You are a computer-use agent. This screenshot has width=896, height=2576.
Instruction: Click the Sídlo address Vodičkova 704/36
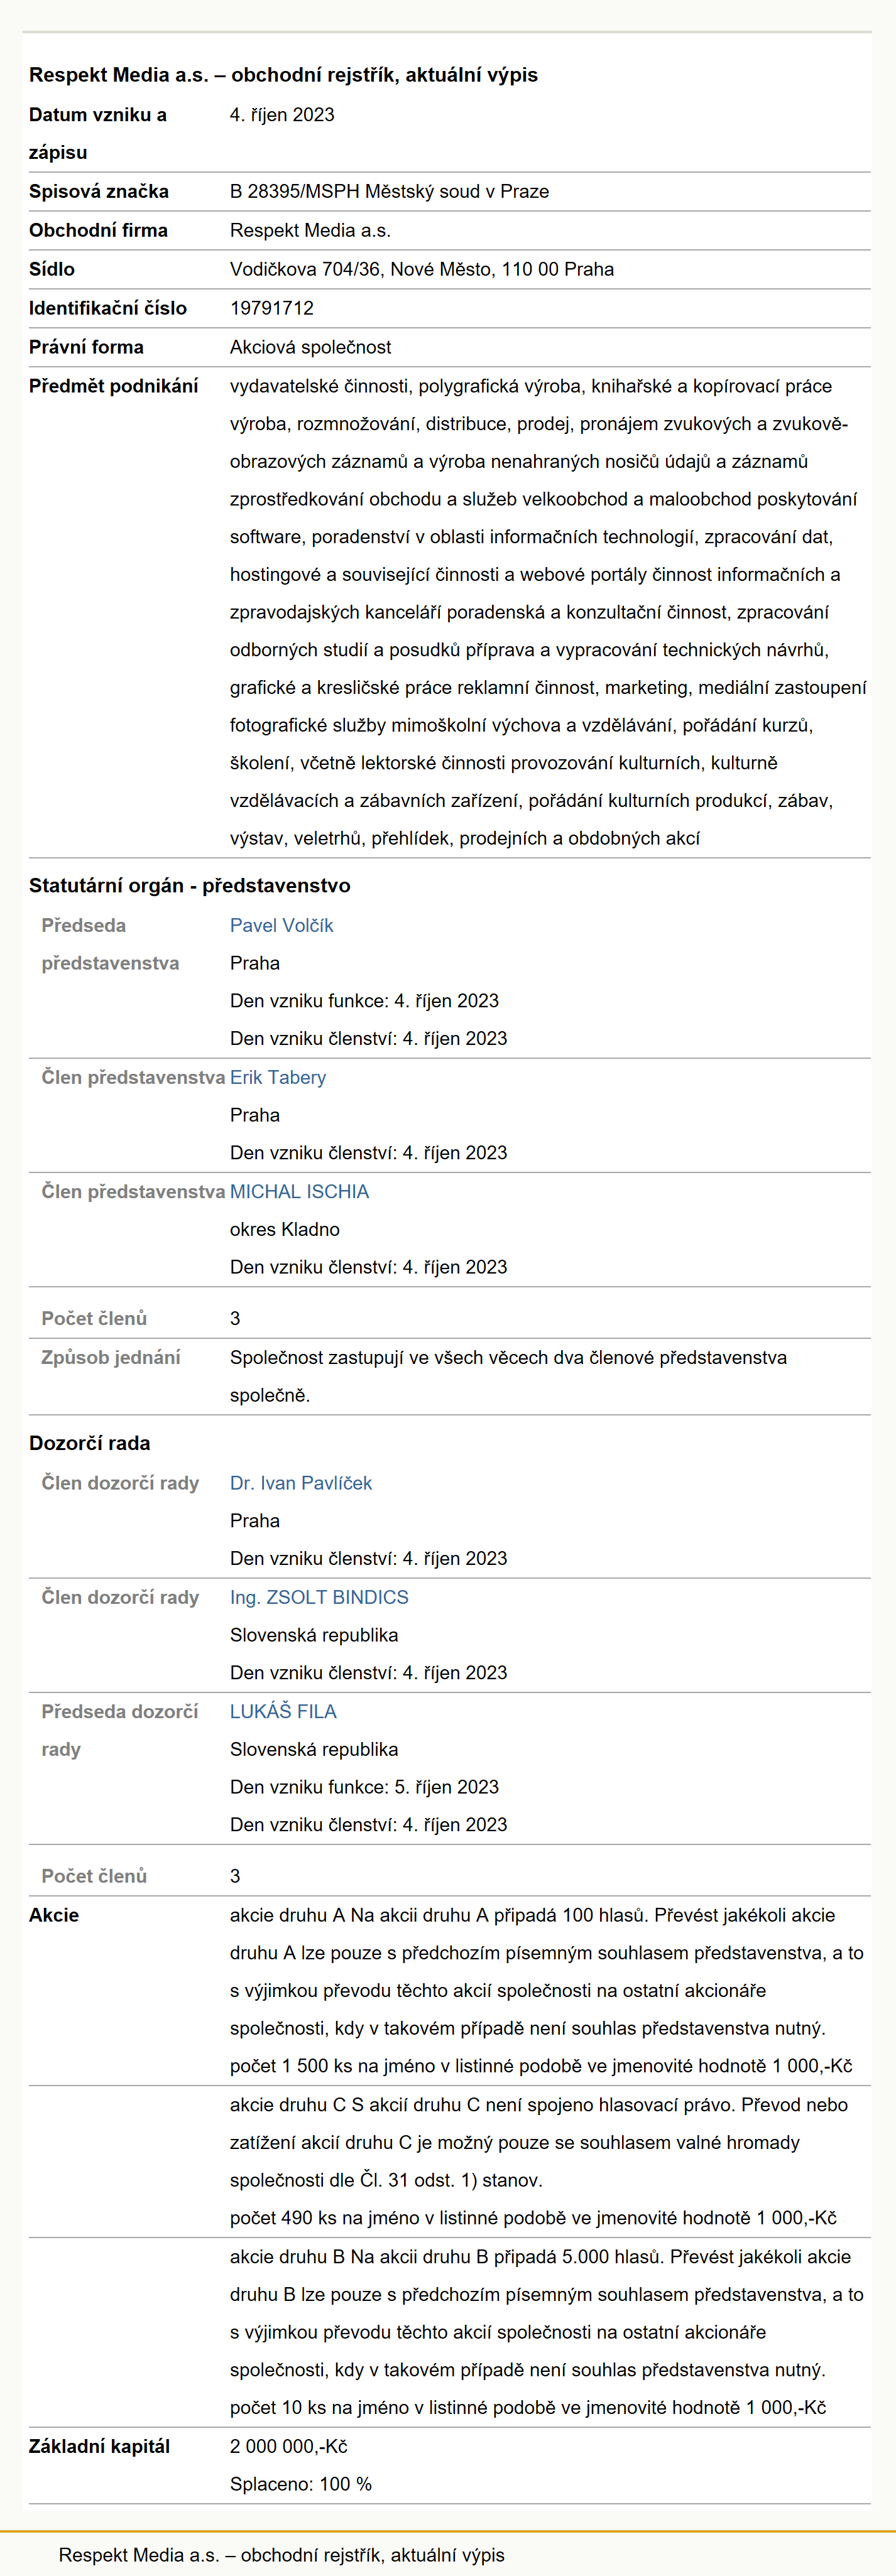pyautogui.click(x=422, y=269)
